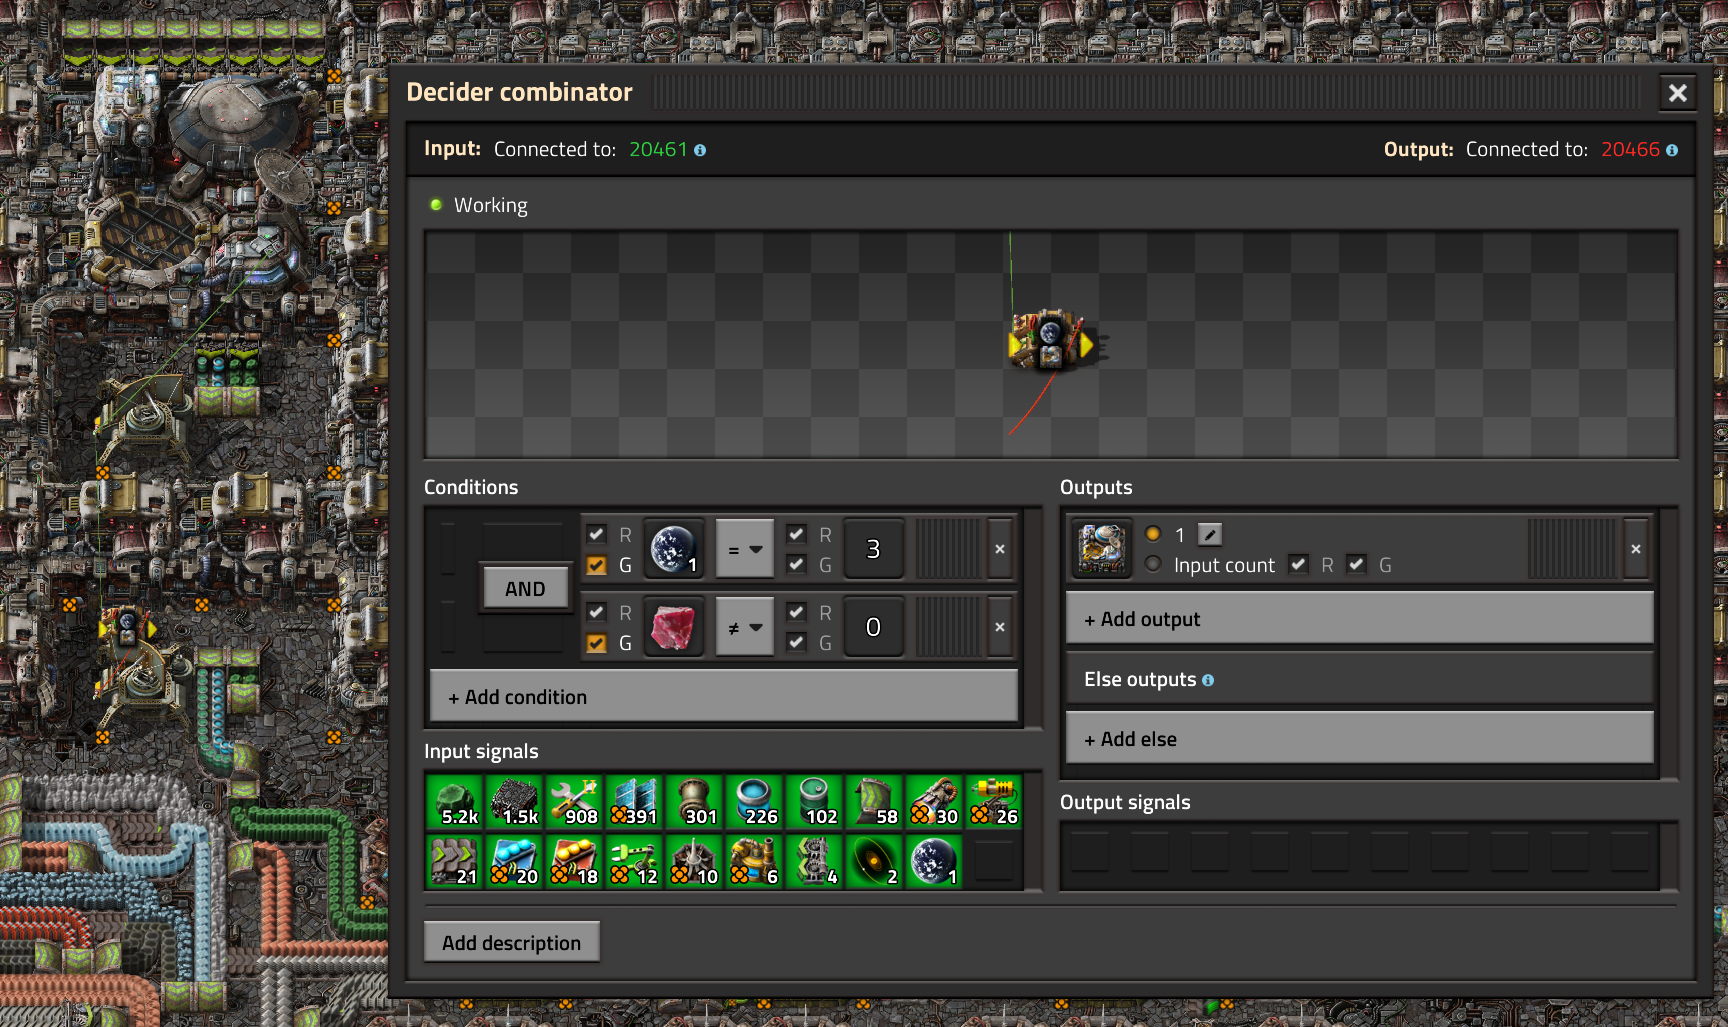Image resolution: width=1728 pixels, height=1027 pixels.
Task: Click info icon next to output network 20466
Action: [1672, 150]
